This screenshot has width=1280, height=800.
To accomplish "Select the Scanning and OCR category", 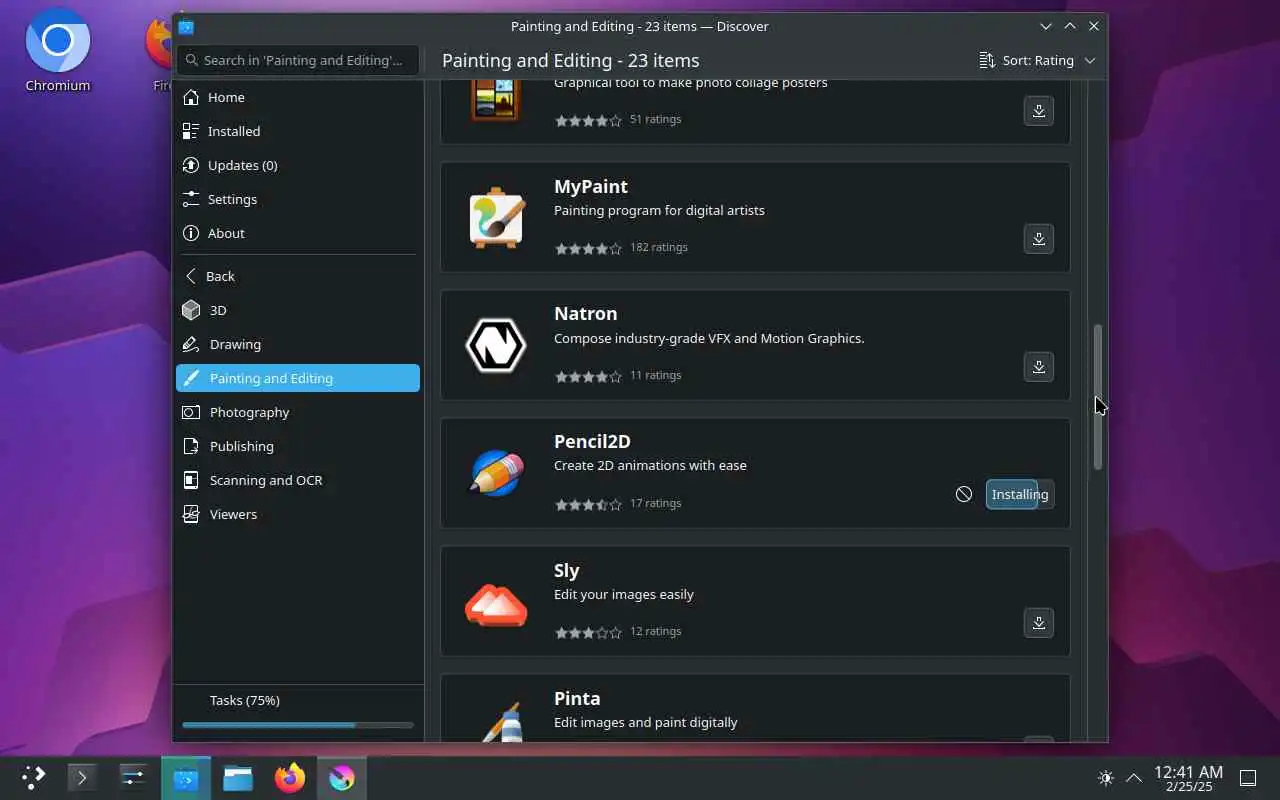I will (x=298, y=480).
